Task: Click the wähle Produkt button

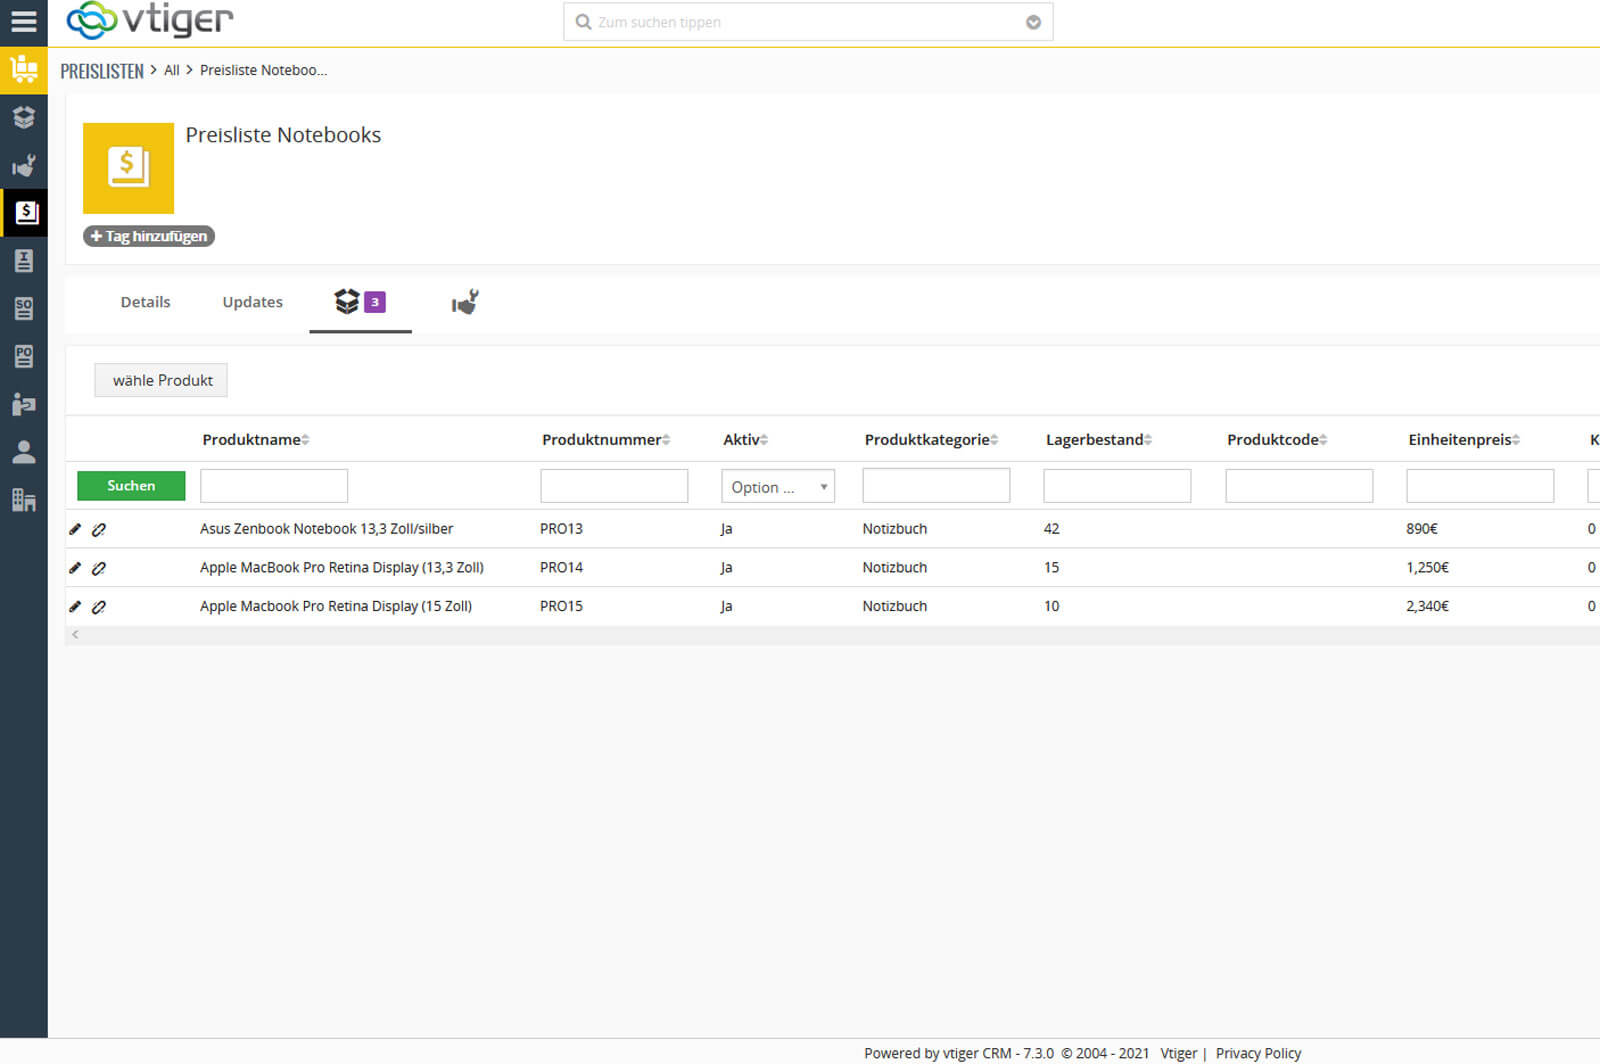Action: 161,380
